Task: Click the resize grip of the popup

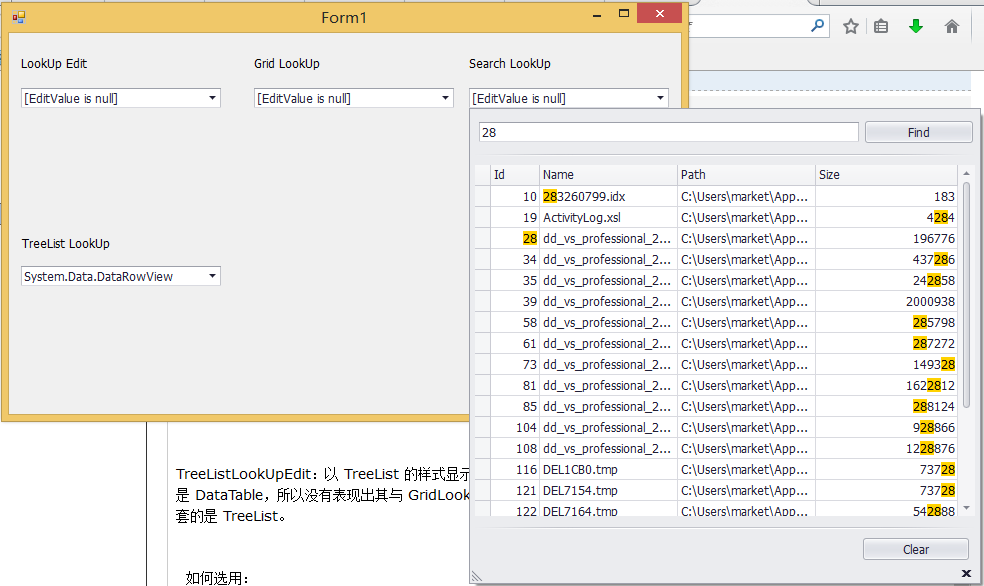Action: pos(476,575)
